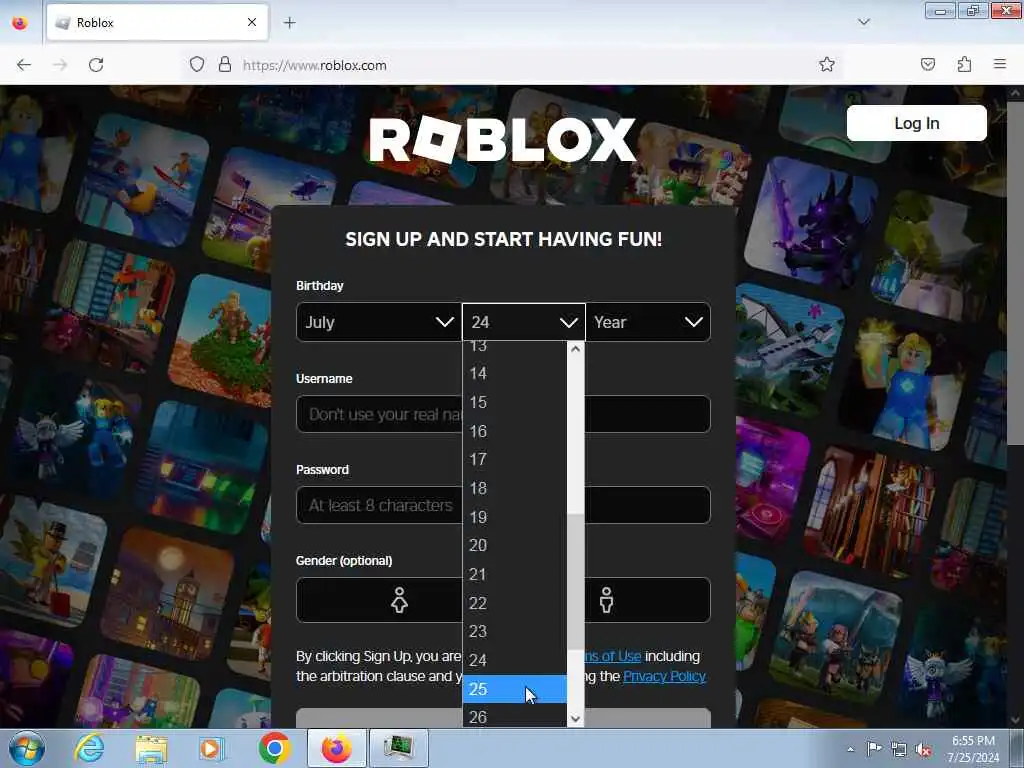Bookmark this page with star icon
Screen dimensions: 1024x768
pyautogui.click(x=827, y=65)
